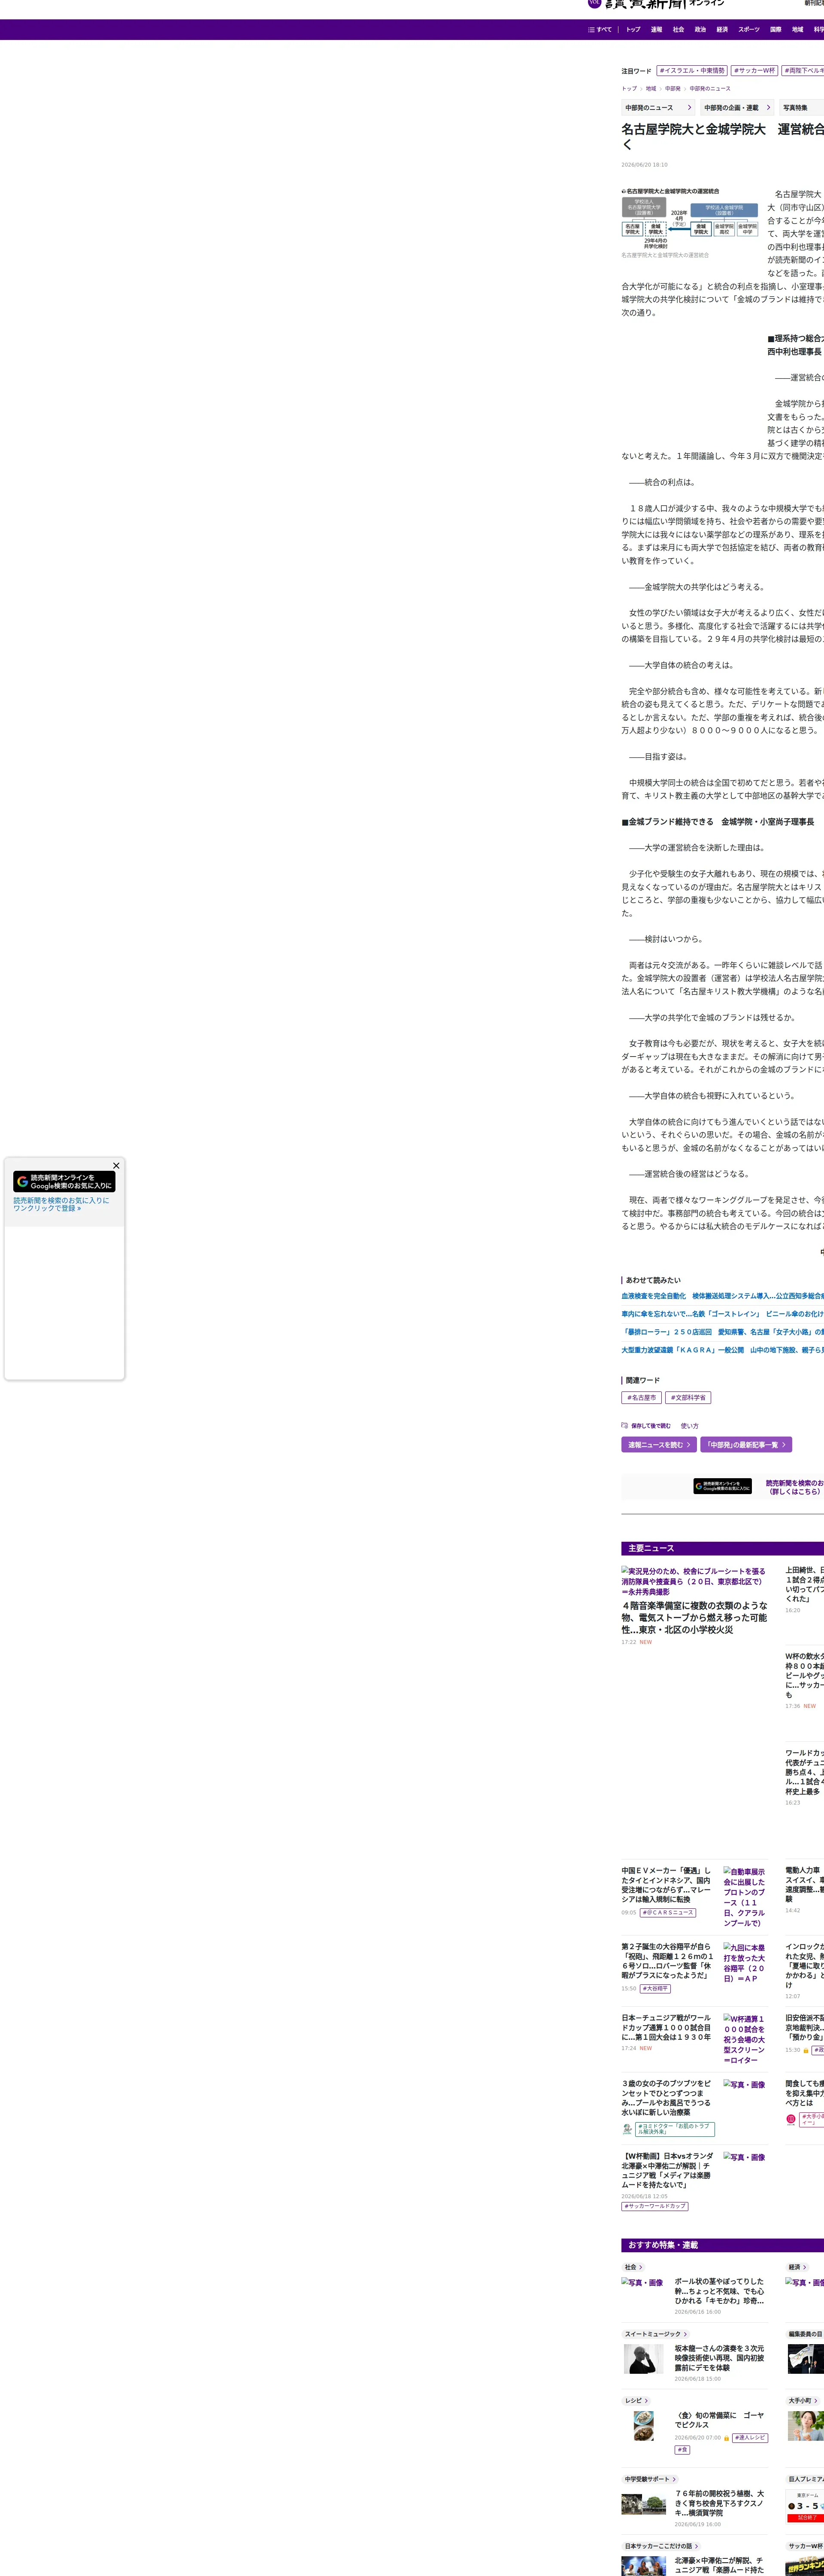Go to the スポーツ section
Screen dimensions: 824x2576
749,29
